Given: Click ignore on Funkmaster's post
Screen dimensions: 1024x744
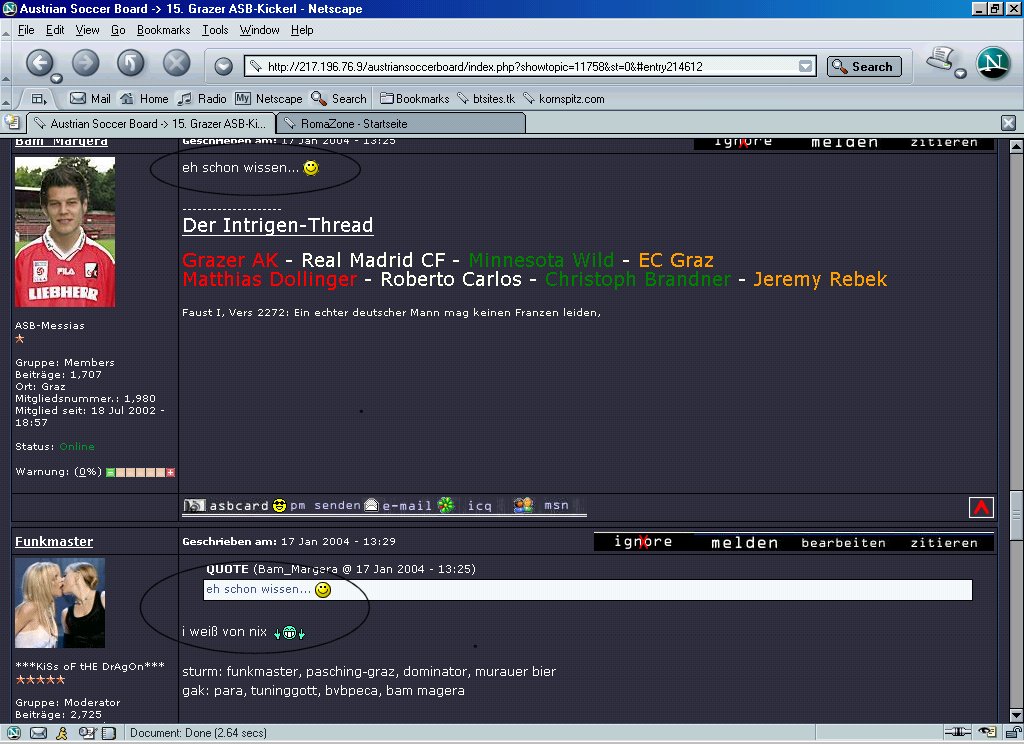Looking at the screenshot, I should coord(643,542).
